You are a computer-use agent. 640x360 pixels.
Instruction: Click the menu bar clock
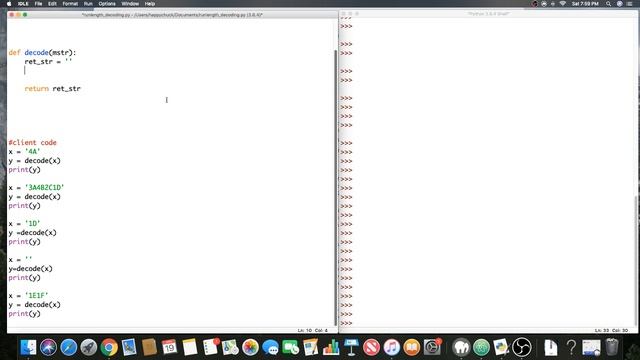pos(585,4)
